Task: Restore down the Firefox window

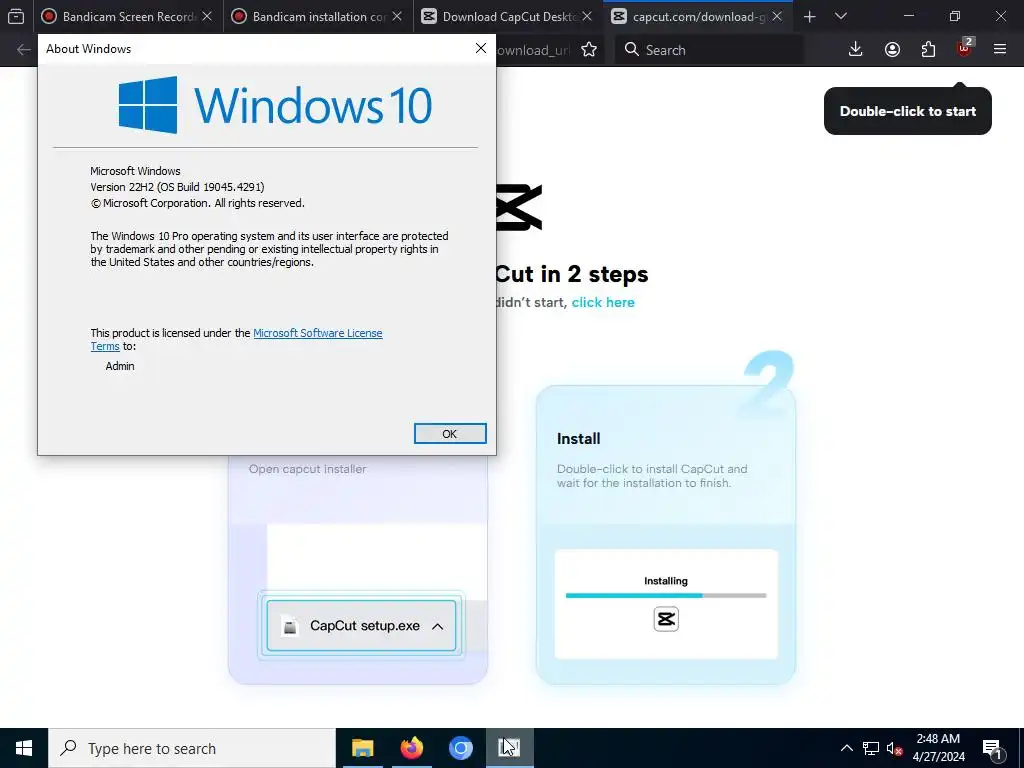Action: (x=955, y=16)
